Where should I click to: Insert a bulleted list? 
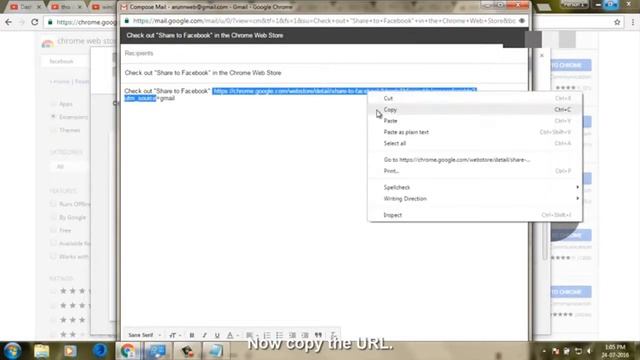pyautogui.click(x=280, y=335)
